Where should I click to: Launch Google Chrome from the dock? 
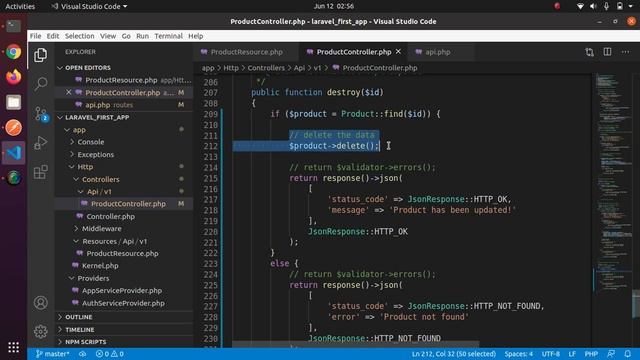[x=13, y=52]
